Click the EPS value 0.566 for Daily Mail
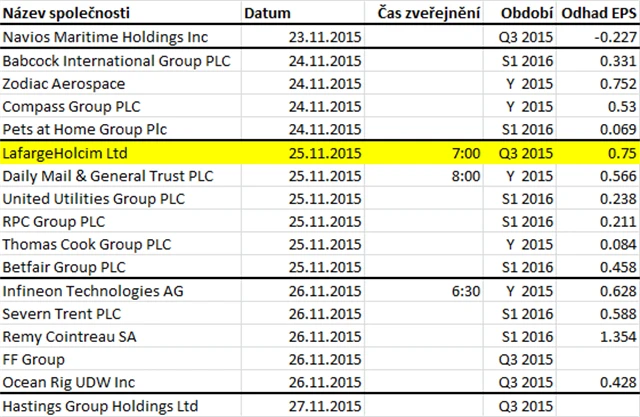 (x=618, y=176)
